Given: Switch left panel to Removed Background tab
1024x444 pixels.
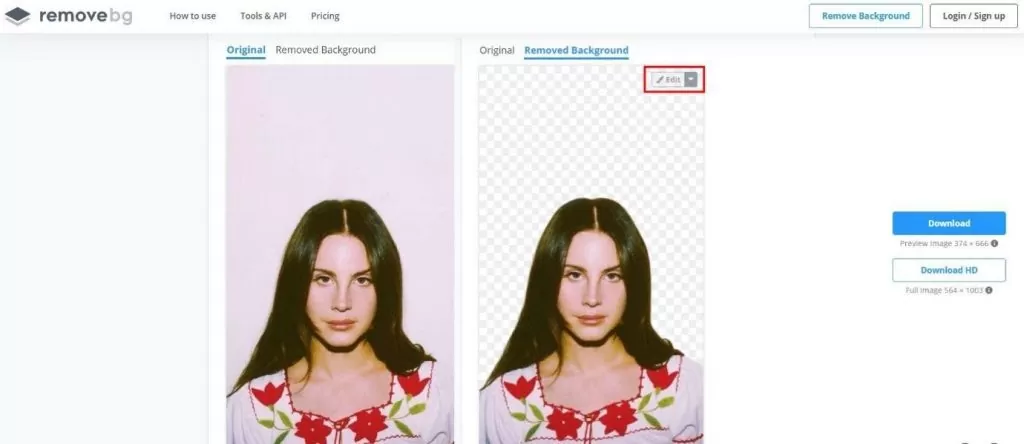Looking at the screenshot, I should click(x=325, y=50).
